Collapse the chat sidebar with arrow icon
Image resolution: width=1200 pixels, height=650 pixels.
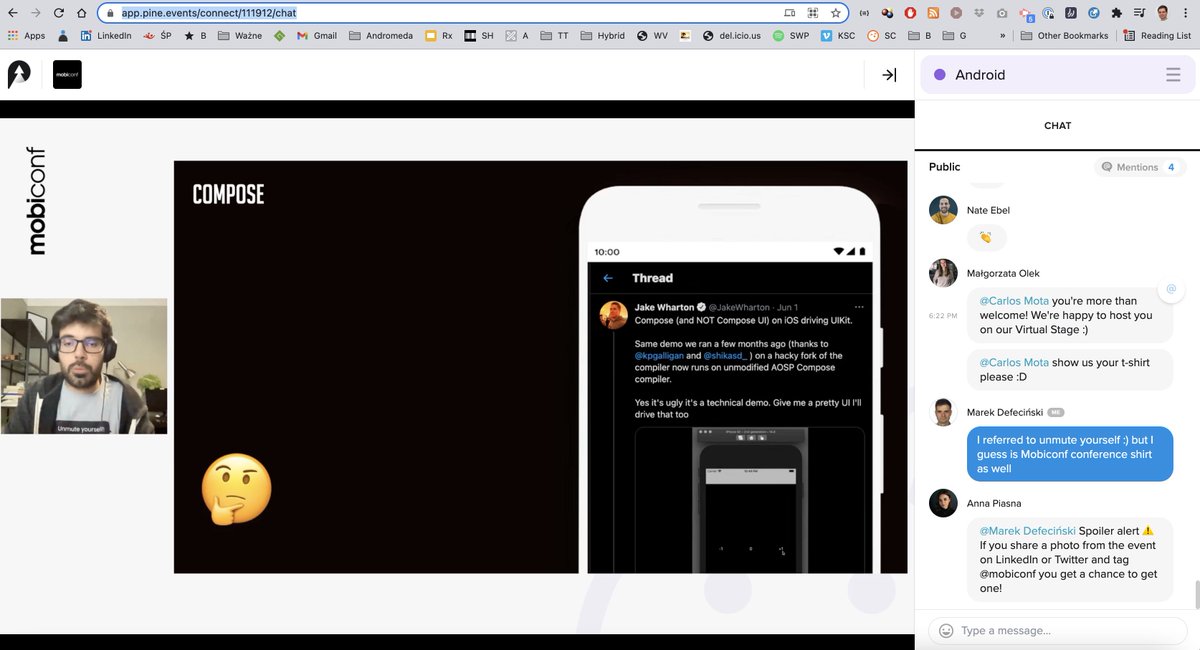889,75
